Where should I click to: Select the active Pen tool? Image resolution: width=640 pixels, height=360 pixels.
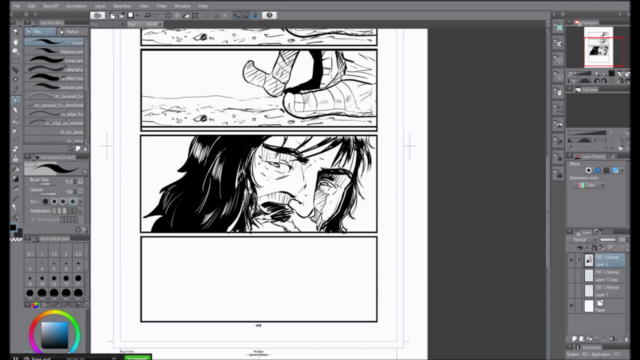point(16,100)
